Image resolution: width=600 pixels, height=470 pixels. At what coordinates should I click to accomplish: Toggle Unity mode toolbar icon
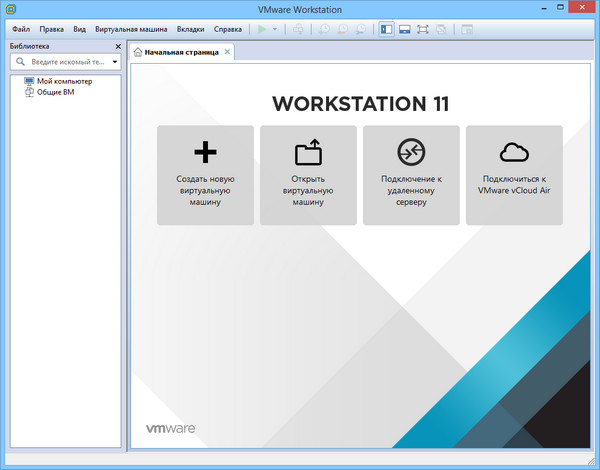[x=441, y=30]
